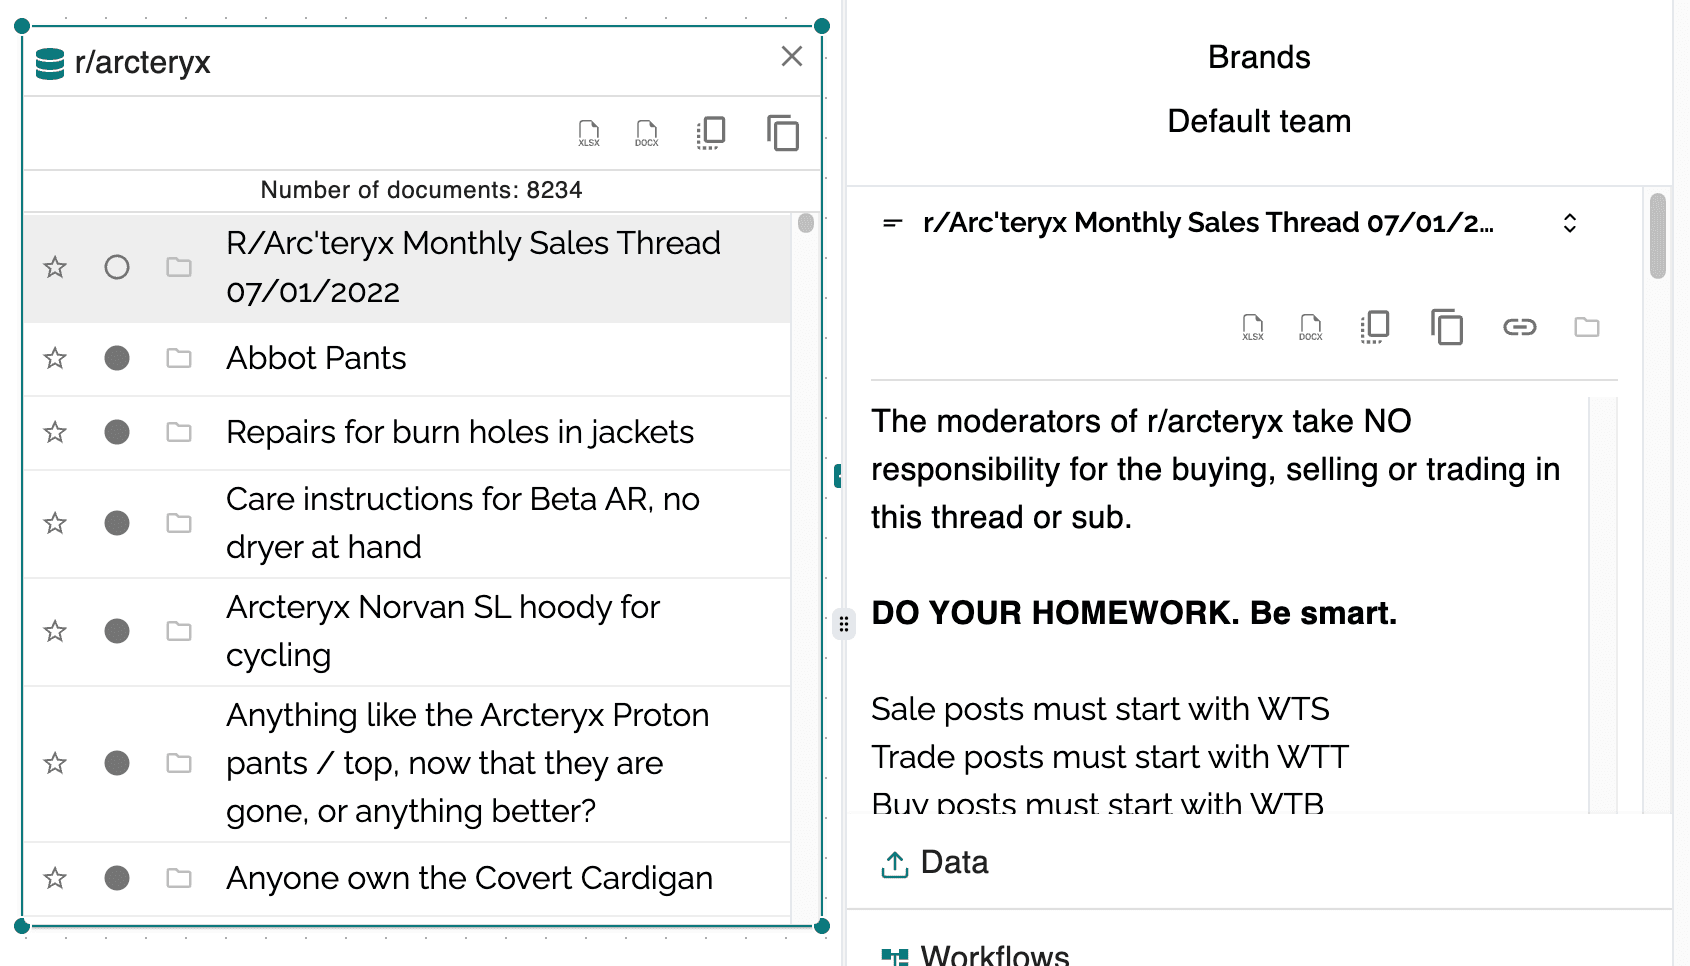This screenshot has width=1690, height=966.
Task: Toggle read circle for Abbot Pants
Action: click(117, 358)
